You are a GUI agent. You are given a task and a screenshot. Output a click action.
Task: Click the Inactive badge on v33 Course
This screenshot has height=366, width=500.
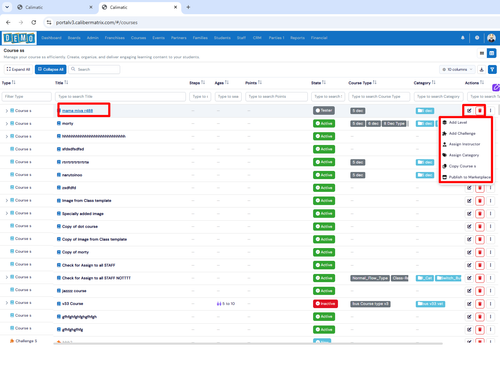click(x=325, y=304)
